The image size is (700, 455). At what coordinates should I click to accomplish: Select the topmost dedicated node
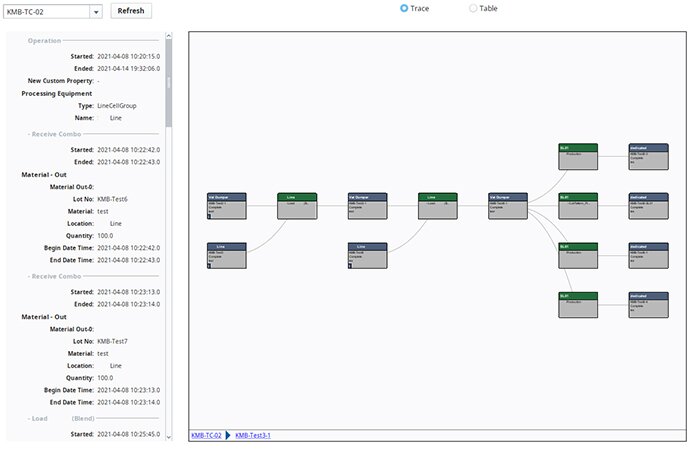pos(648,157)
